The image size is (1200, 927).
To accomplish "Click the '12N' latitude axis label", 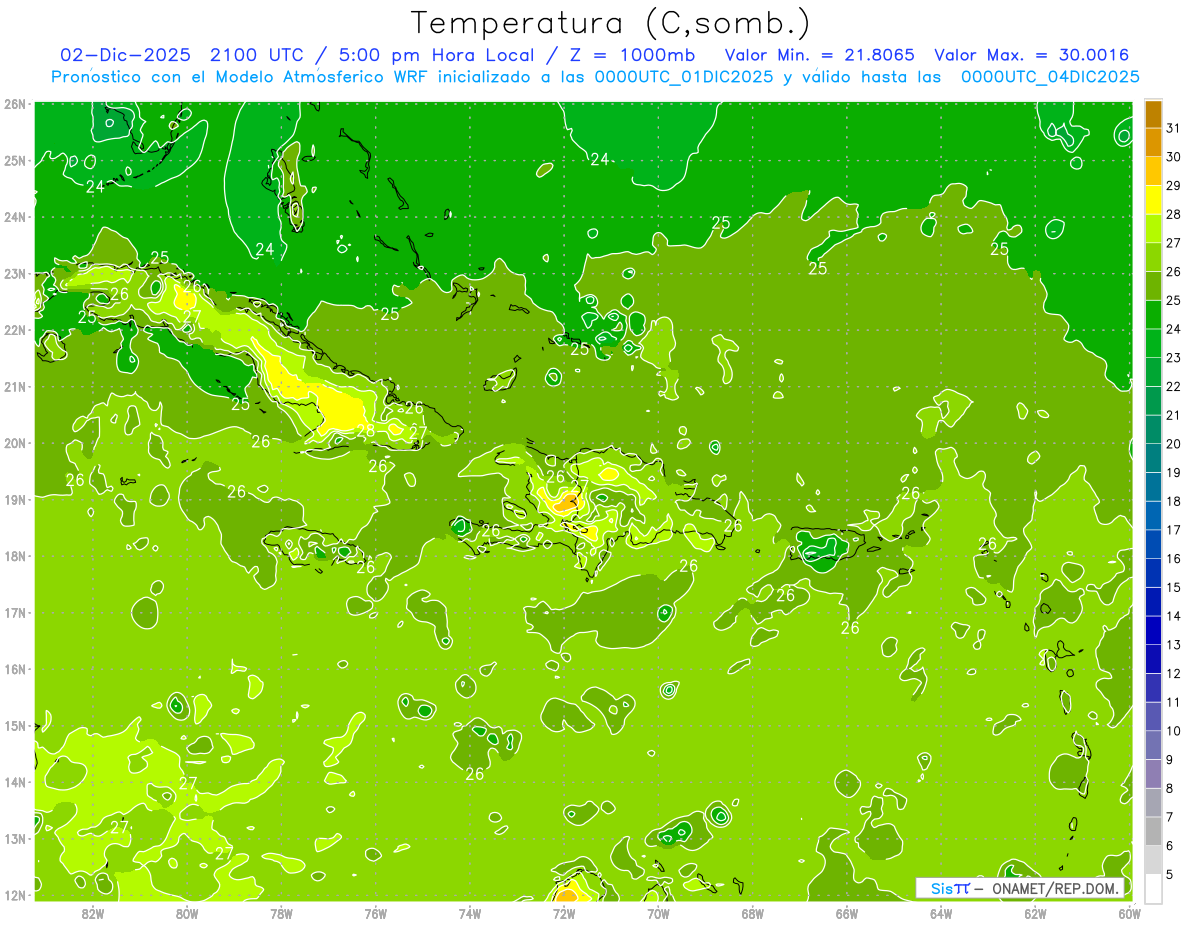I will click(x=14, y=895).
